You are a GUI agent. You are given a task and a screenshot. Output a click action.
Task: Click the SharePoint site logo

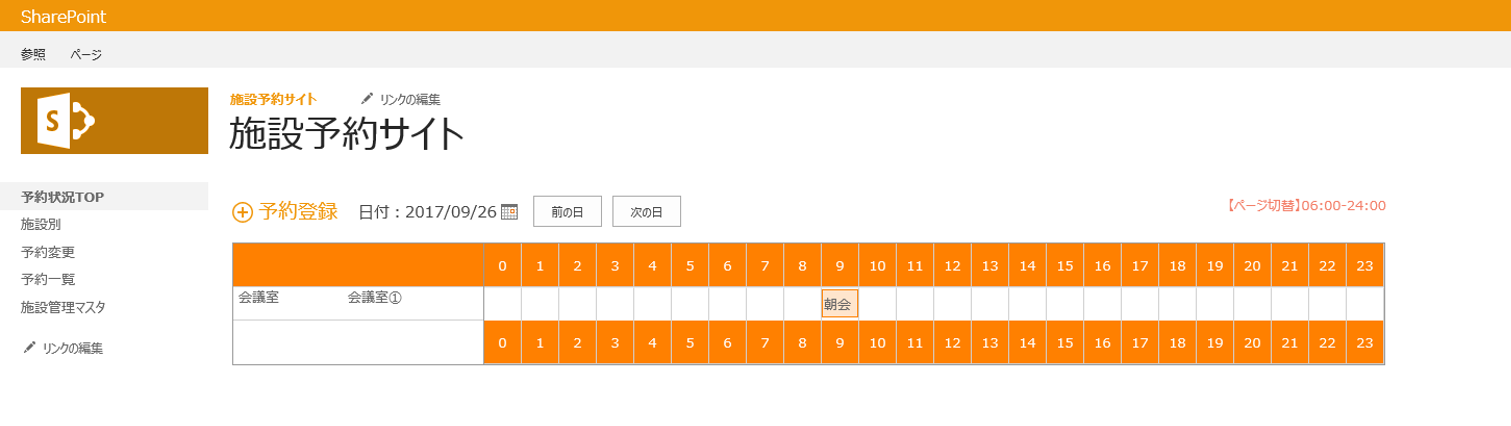[x=114, y=121]
